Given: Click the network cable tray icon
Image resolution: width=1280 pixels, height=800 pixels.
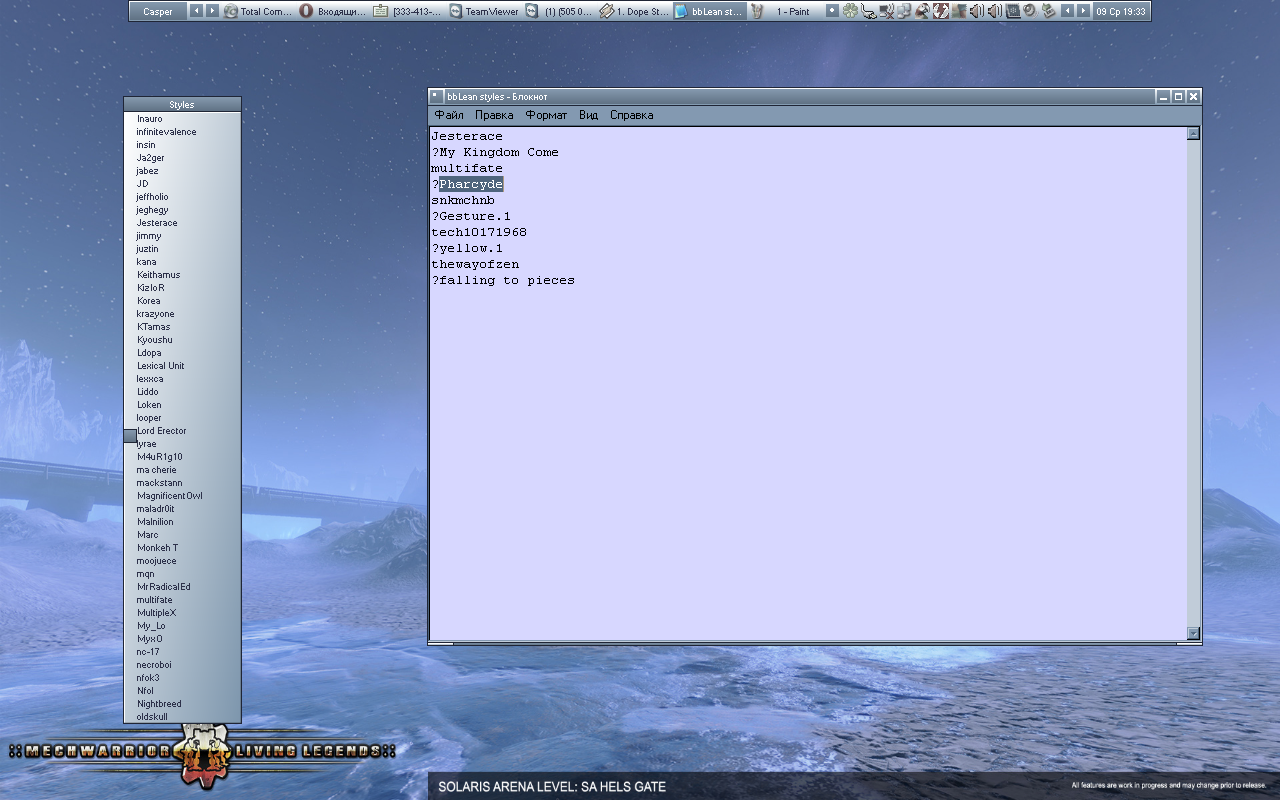Looking at the screenshot, I should click(x=868, y=11).
